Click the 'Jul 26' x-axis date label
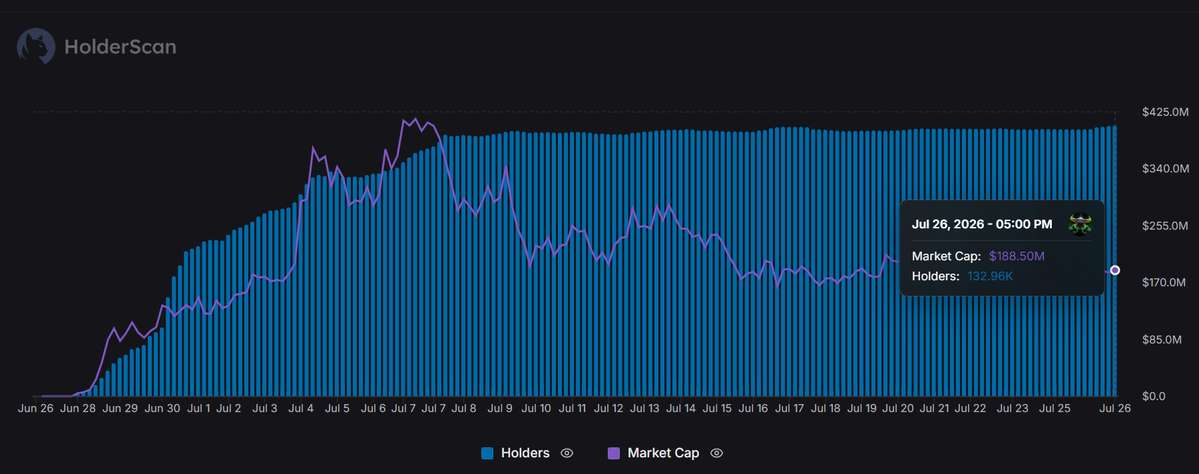1199x474 pixels. point(1113,409)
